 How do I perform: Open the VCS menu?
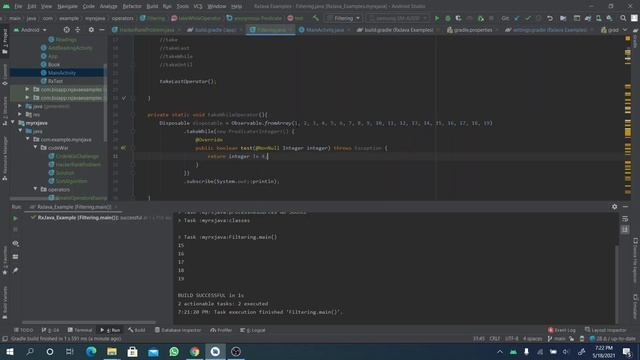[198, 6]
